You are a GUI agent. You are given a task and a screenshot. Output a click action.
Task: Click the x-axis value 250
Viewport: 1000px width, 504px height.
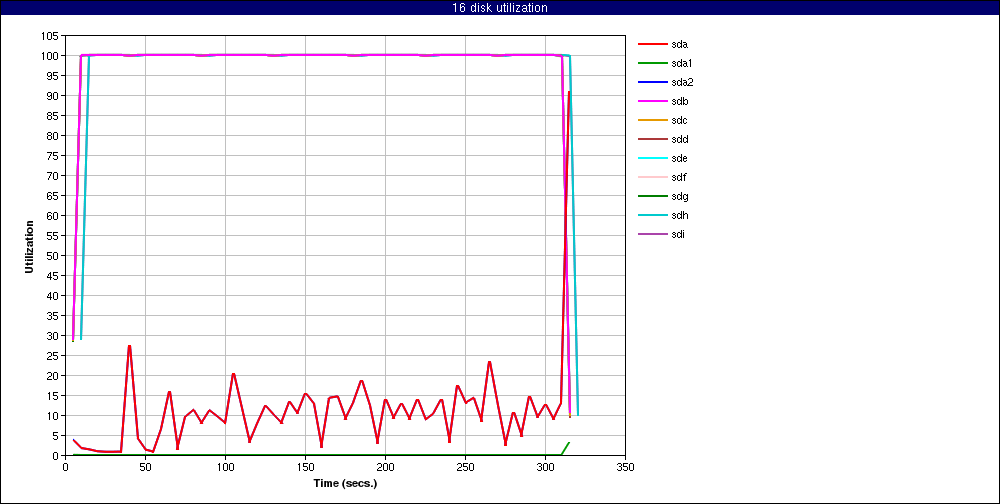(x=465, y=467)
